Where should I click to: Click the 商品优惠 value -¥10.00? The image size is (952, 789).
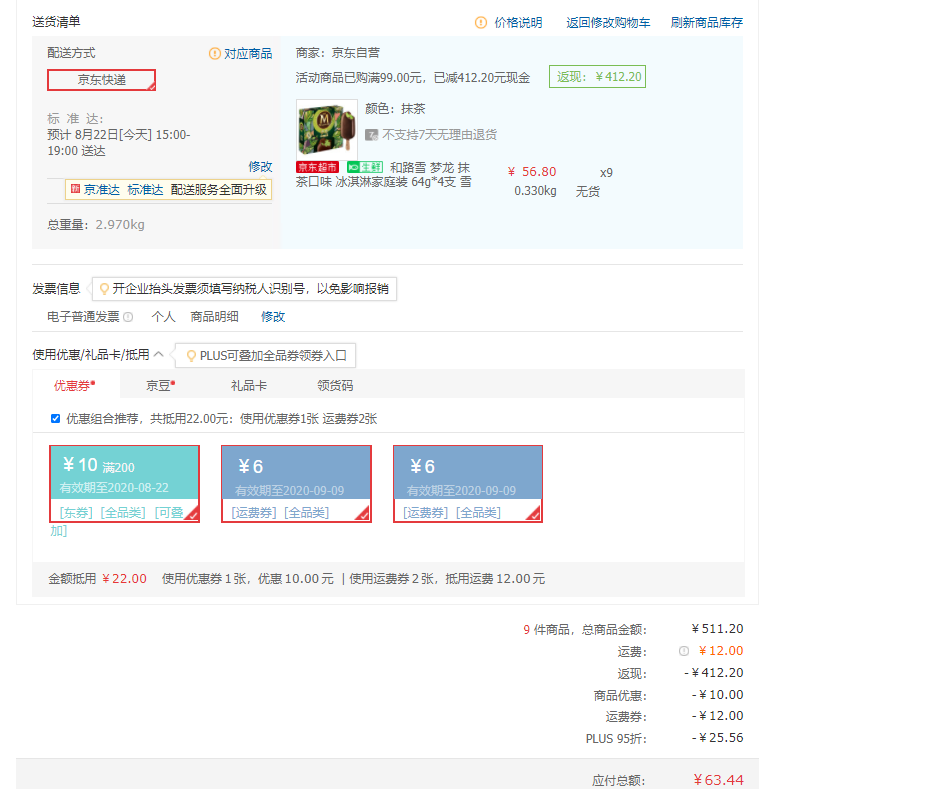click(x=718, y=694)
